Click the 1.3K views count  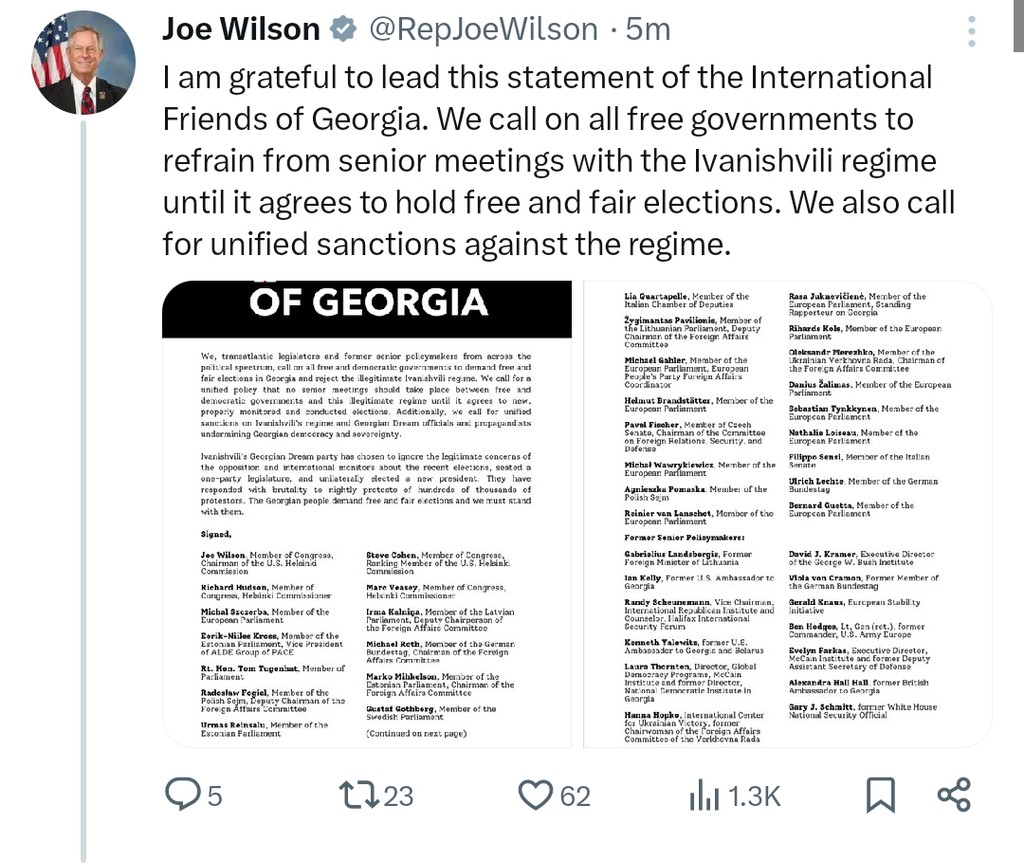(x=753, y=796)
